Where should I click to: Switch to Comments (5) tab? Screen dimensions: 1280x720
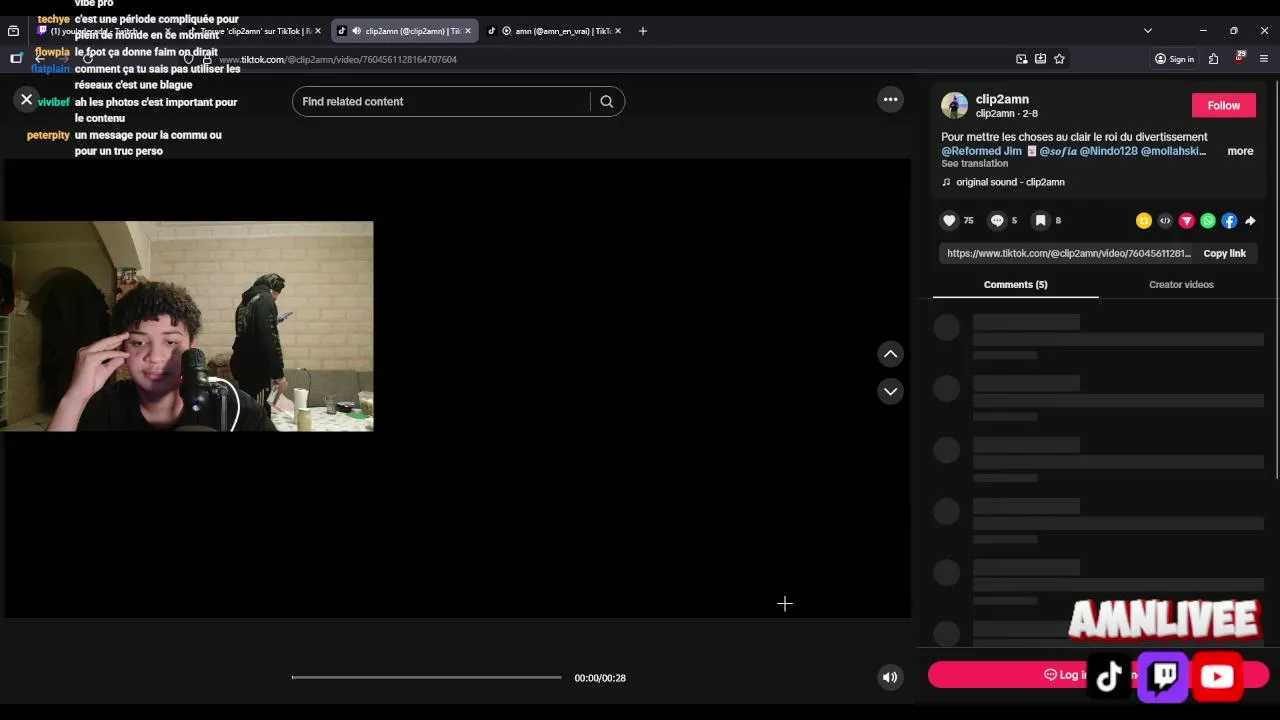(1015, 284)
